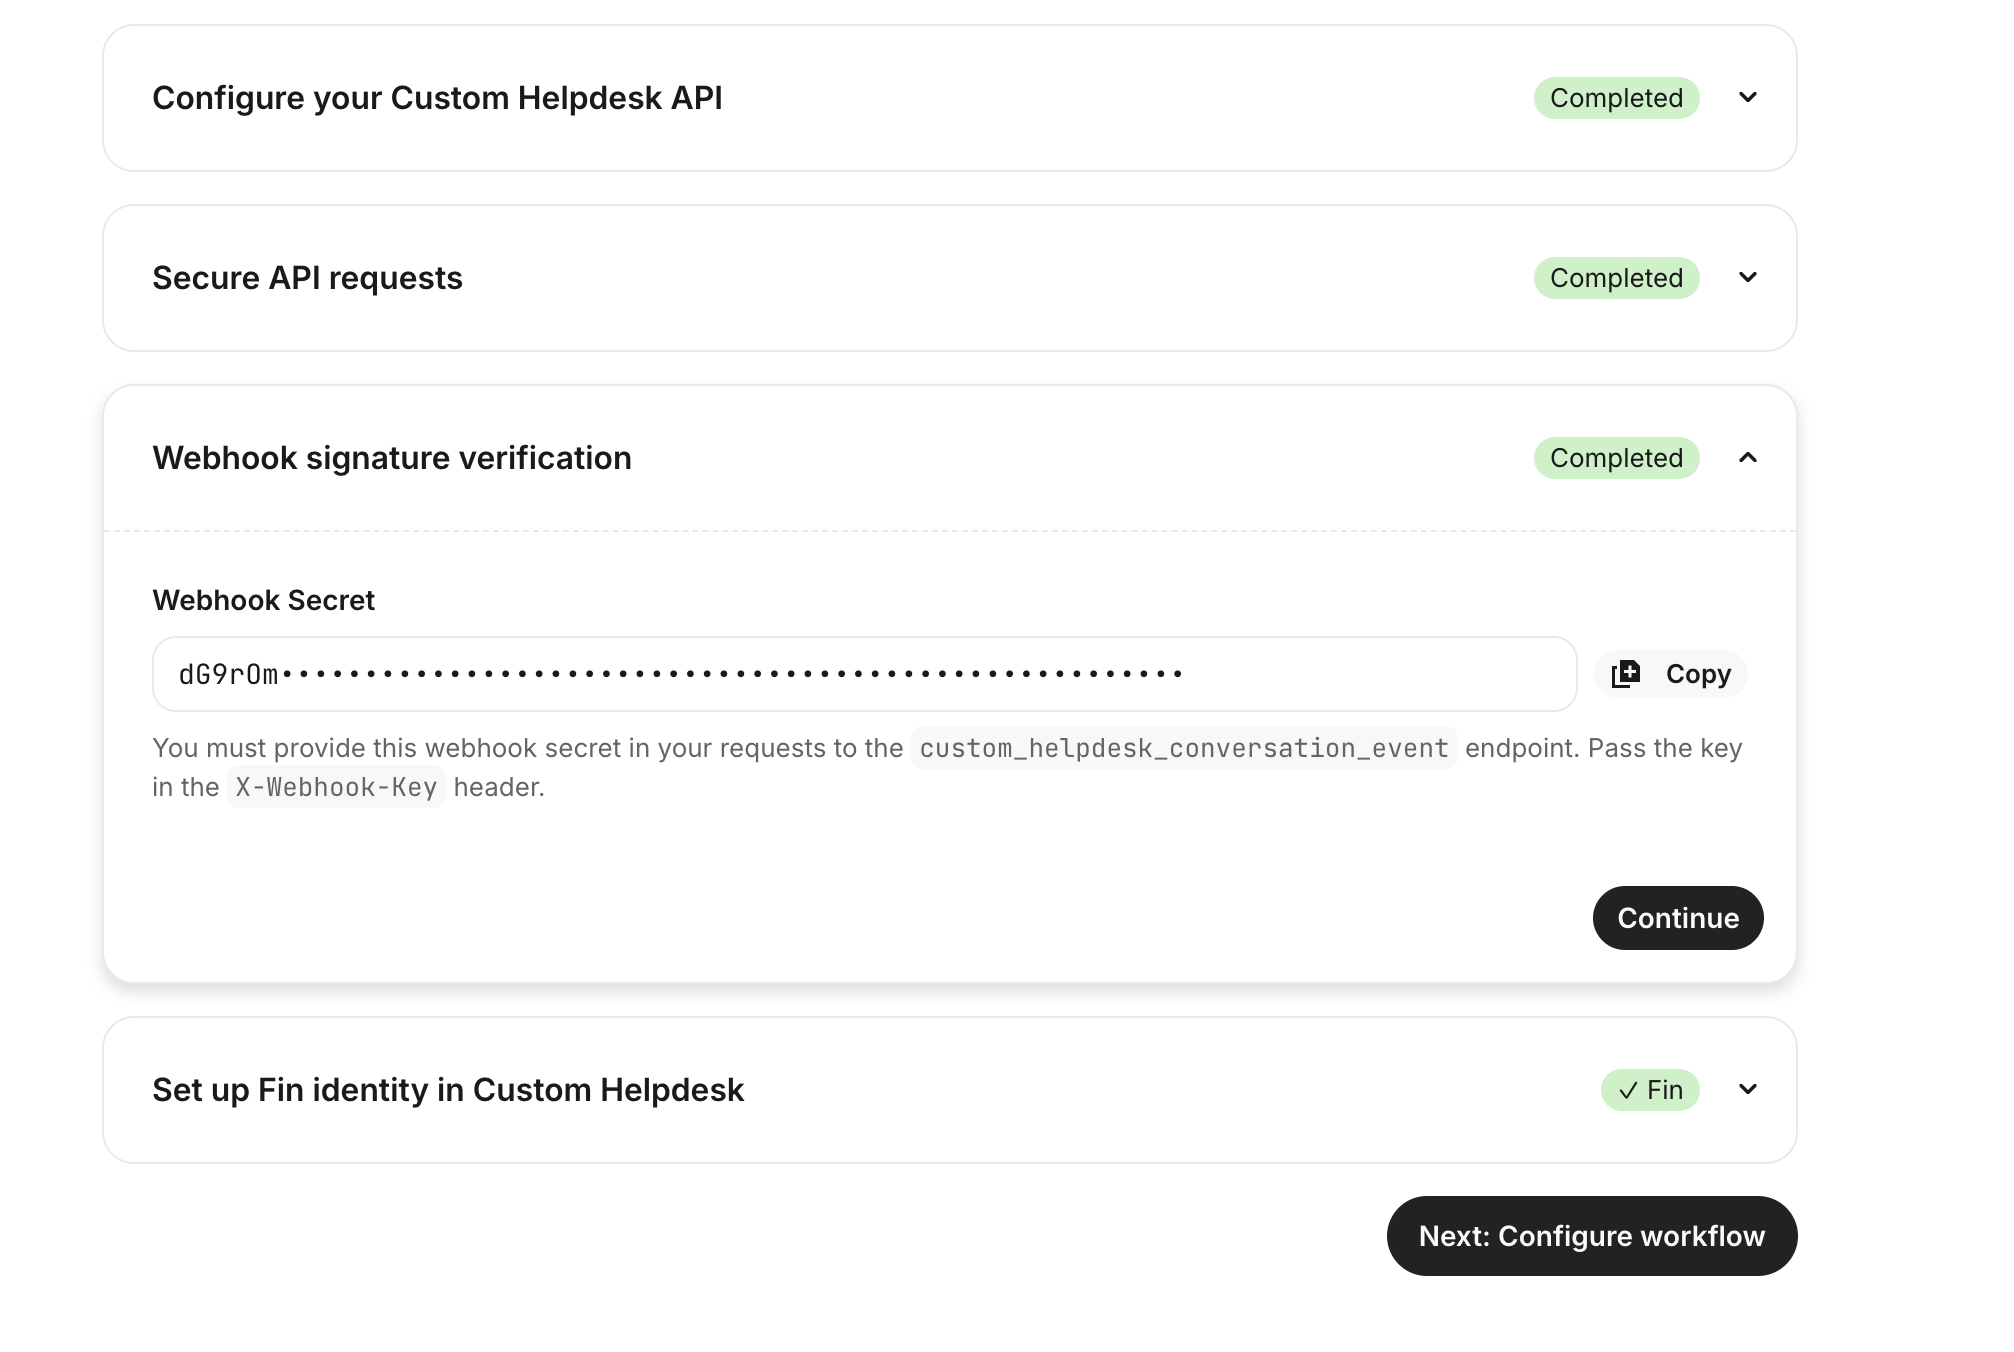Click Next: Configure workflow button
Image resolution: width=2014 pixels, height=1352 pixels.
click(1591, 1236)
